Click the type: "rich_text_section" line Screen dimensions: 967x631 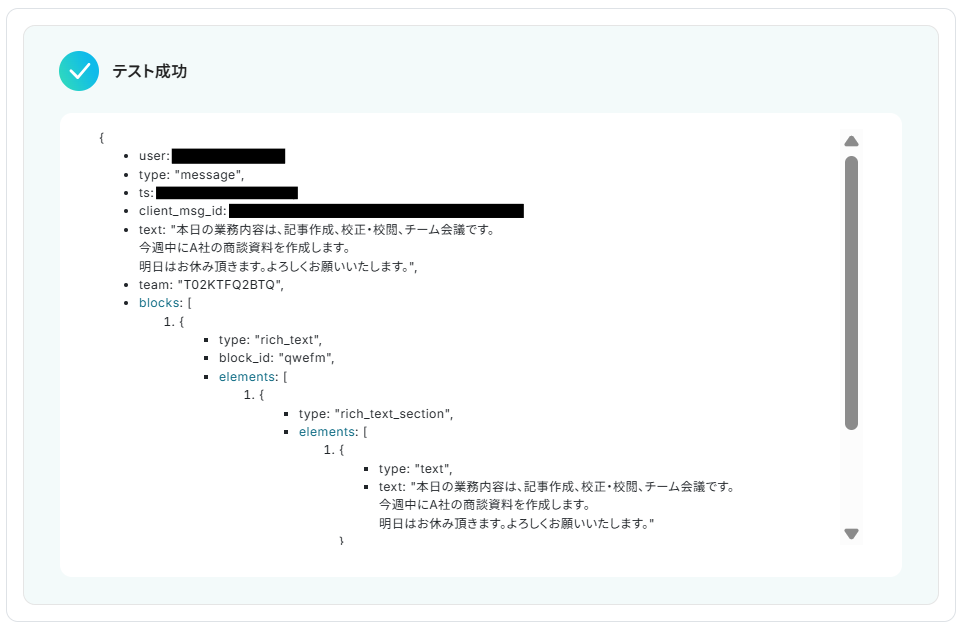tap(376, 414)
